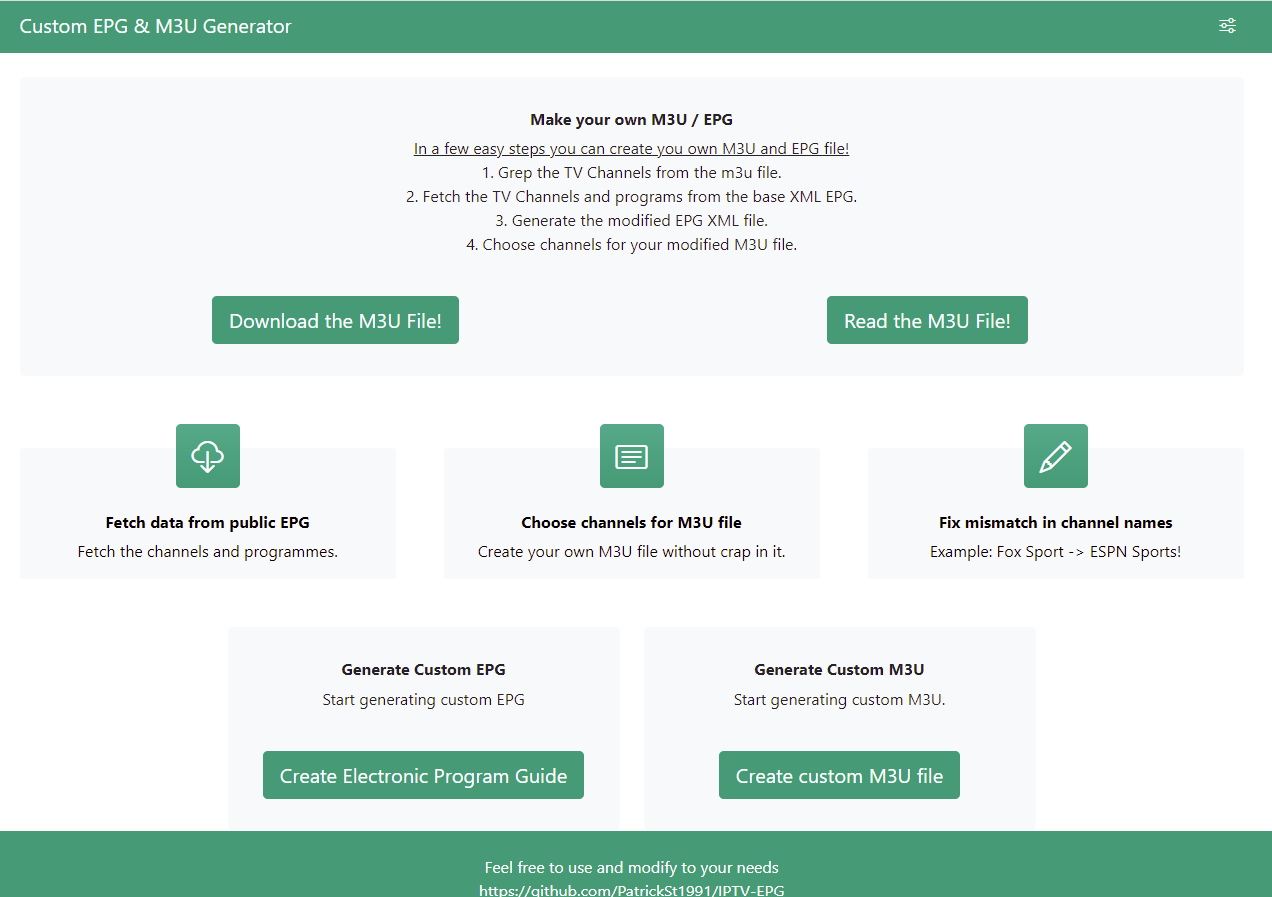This screenshot has height=897, width=1272.
Task: Click the 'Generate Custom EPG' heading
Action: click(x=424, y=669)
